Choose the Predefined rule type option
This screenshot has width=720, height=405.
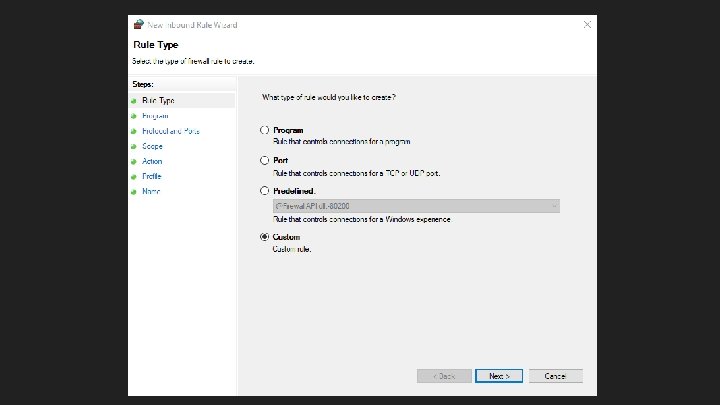point(265,190)
